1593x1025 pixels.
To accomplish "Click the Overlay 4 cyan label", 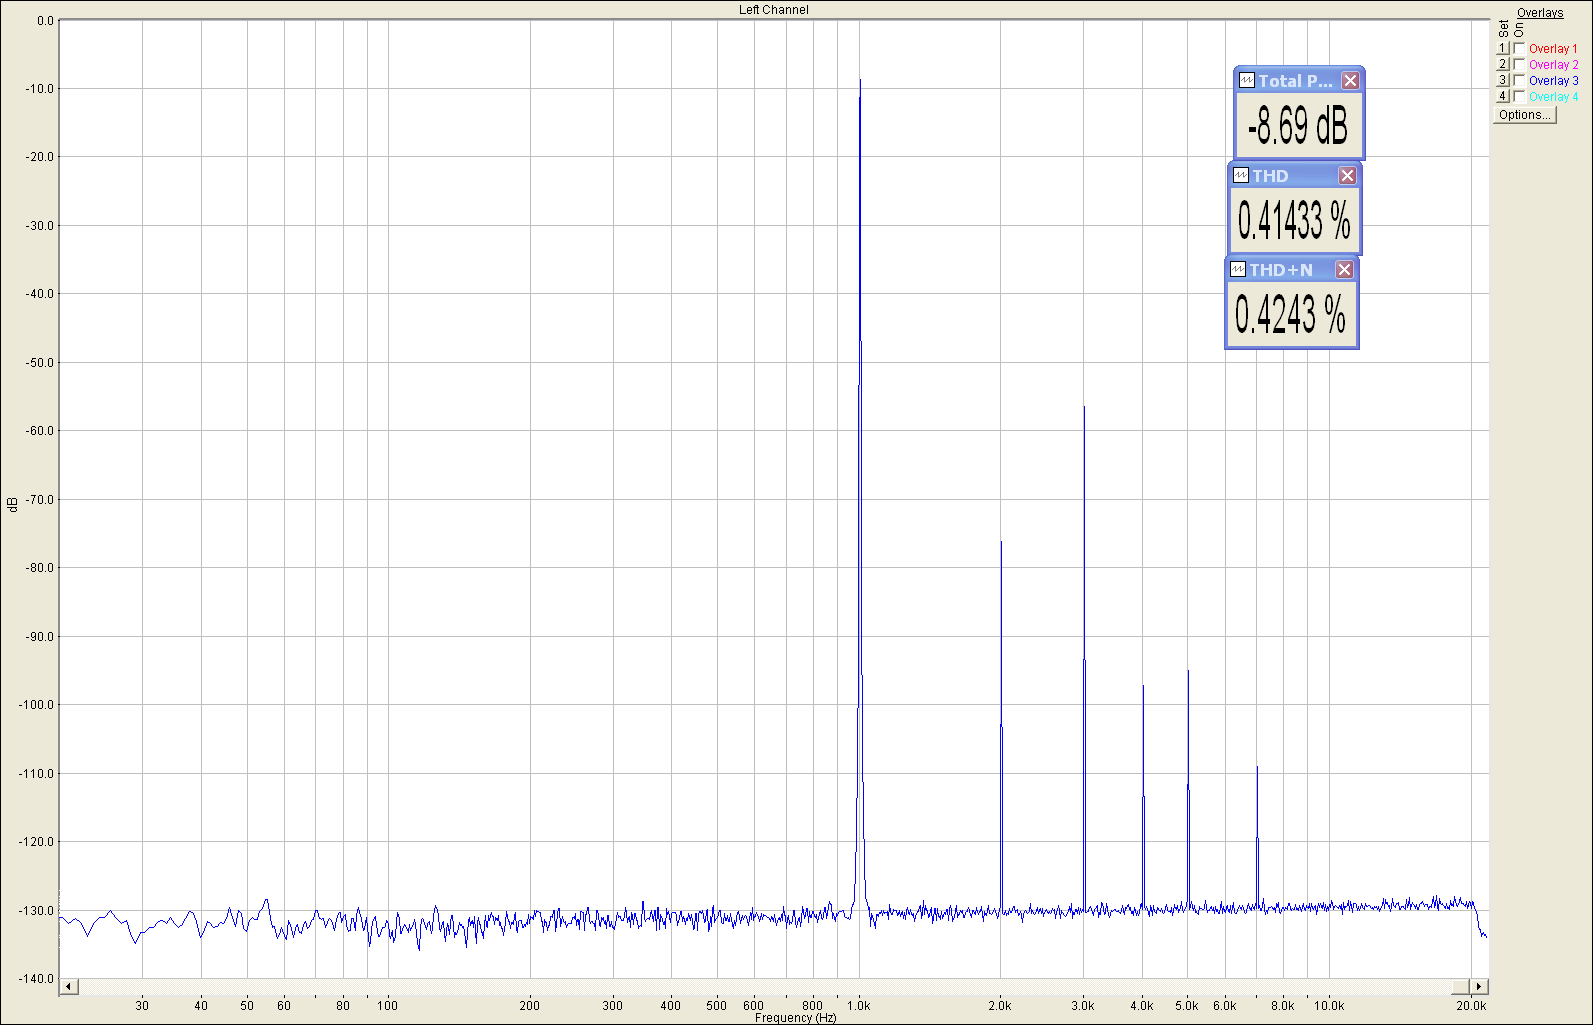I will 1553,96.
